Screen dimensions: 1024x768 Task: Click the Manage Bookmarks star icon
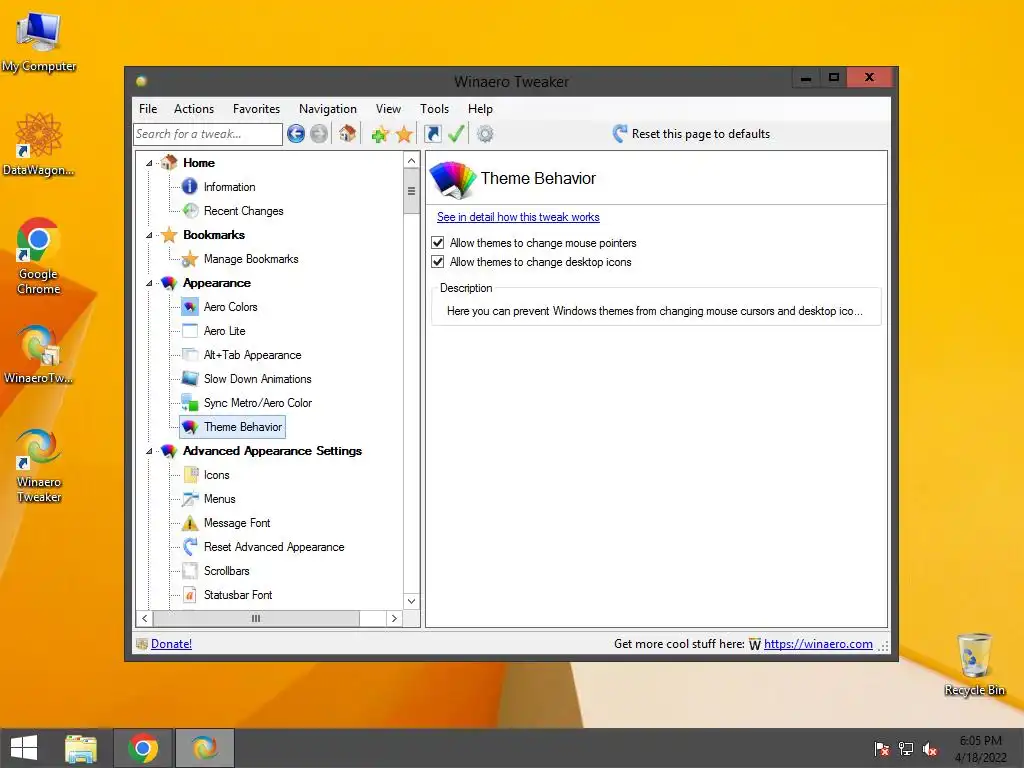(x=189, y=259)
